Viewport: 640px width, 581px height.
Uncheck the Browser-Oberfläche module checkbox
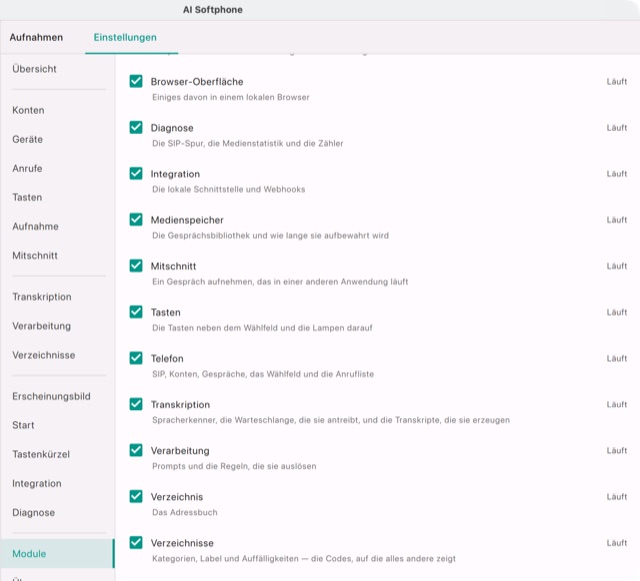136,81
